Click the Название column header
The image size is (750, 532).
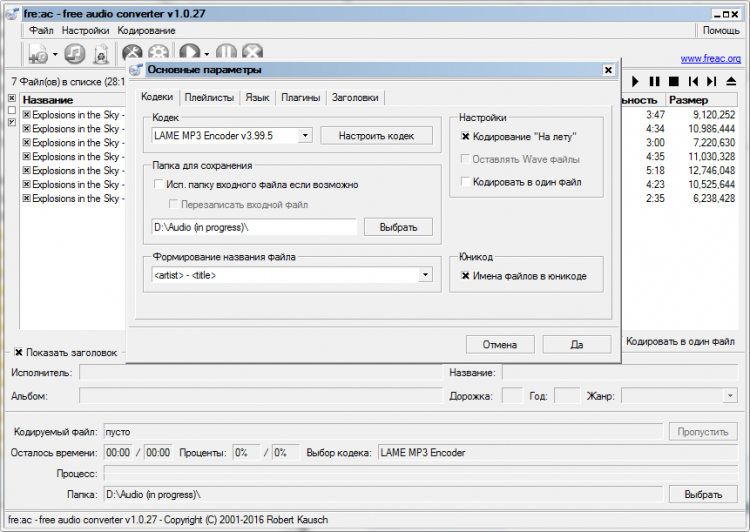click(73, 100)
